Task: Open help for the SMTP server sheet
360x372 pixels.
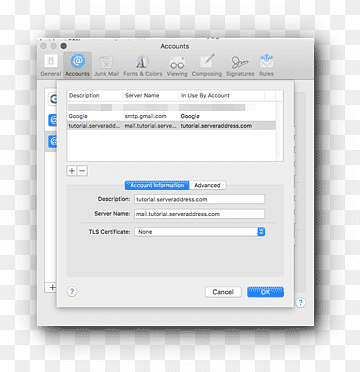Action: click(72, 292)
